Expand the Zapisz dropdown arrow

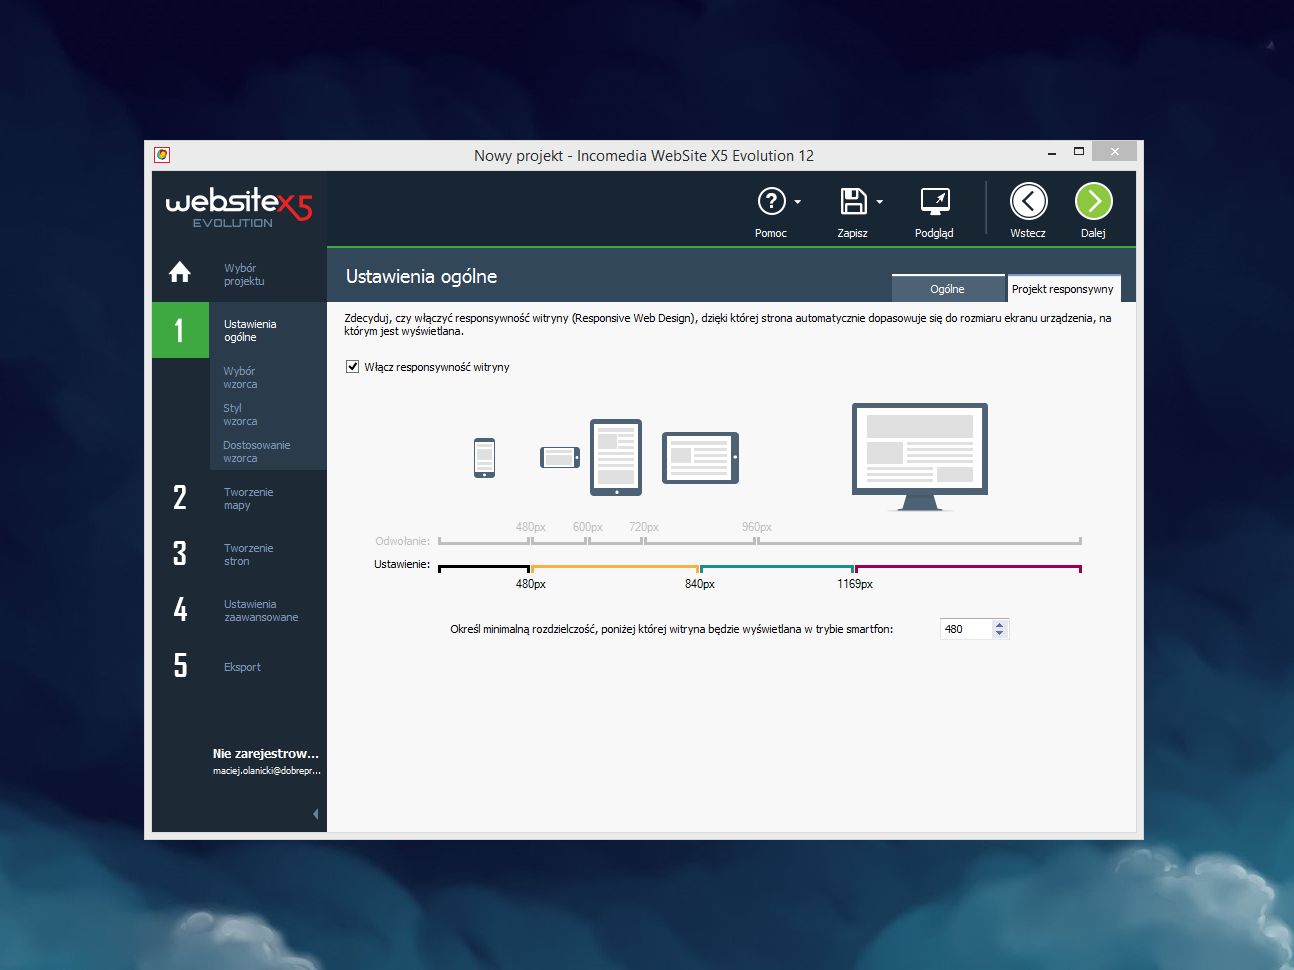(879, 202)
